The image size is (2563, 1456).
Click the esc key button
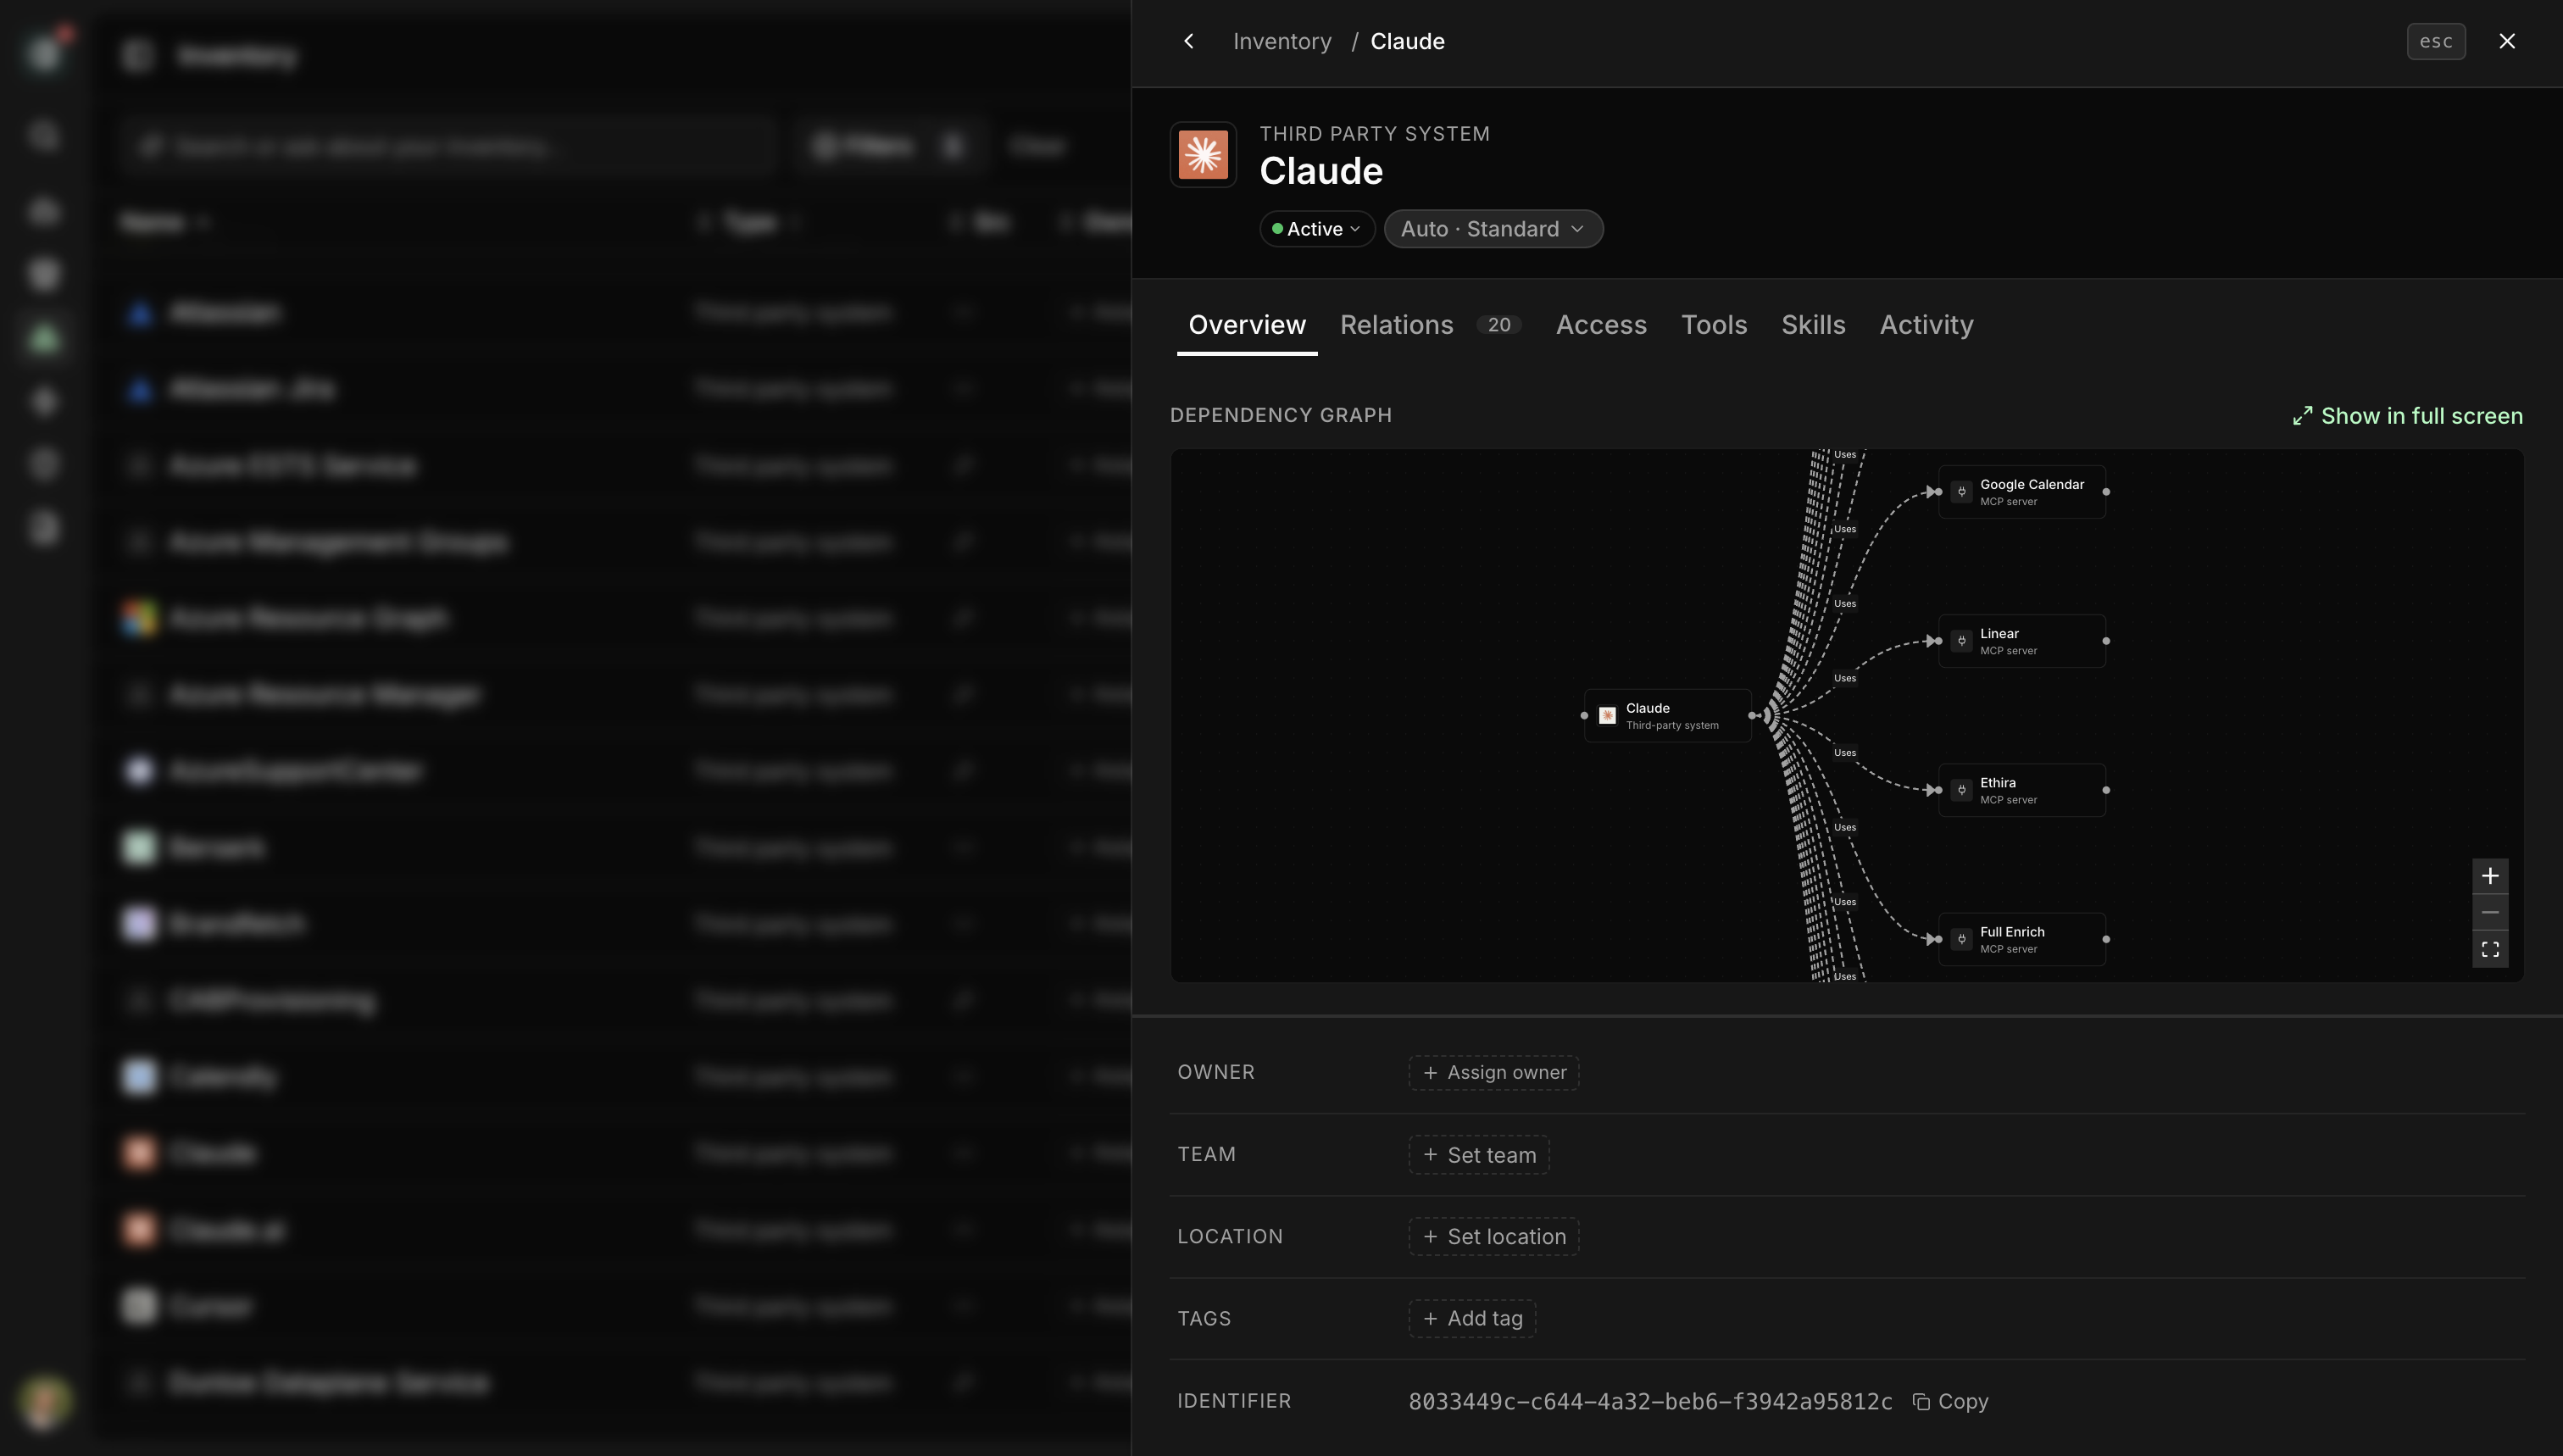[x=2436, y=41]
